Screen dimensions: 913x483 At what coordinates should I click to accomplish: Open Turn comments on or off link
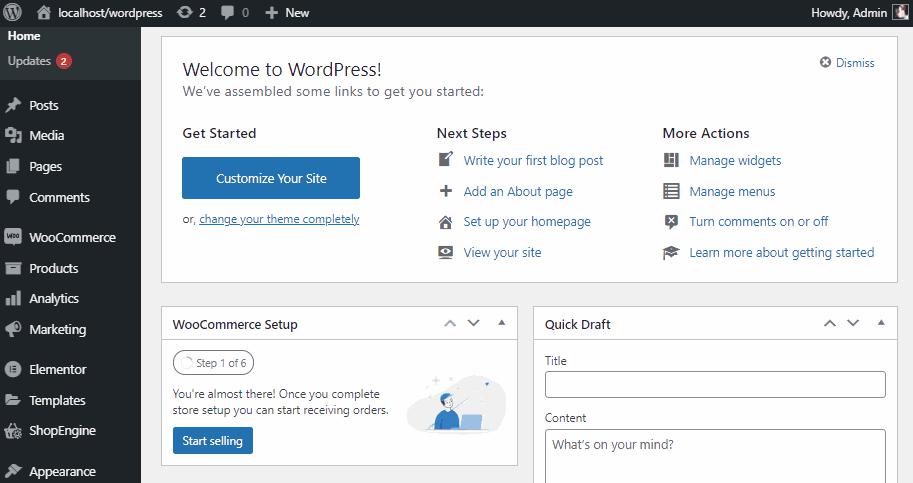tap(759, 222)
